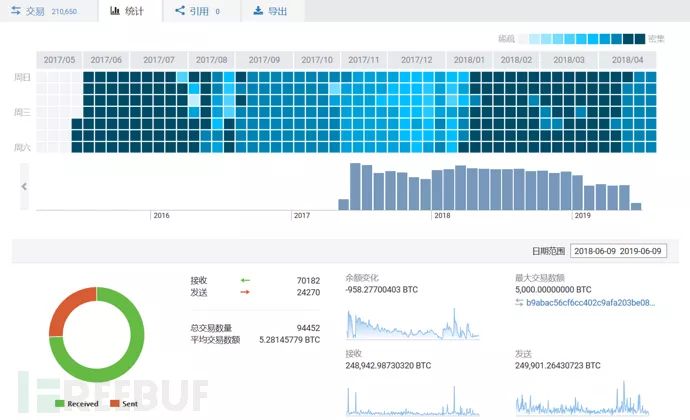690x420 pixels.
Task: Click the 发送 sent amount sparkline
Action: (582, 398)
